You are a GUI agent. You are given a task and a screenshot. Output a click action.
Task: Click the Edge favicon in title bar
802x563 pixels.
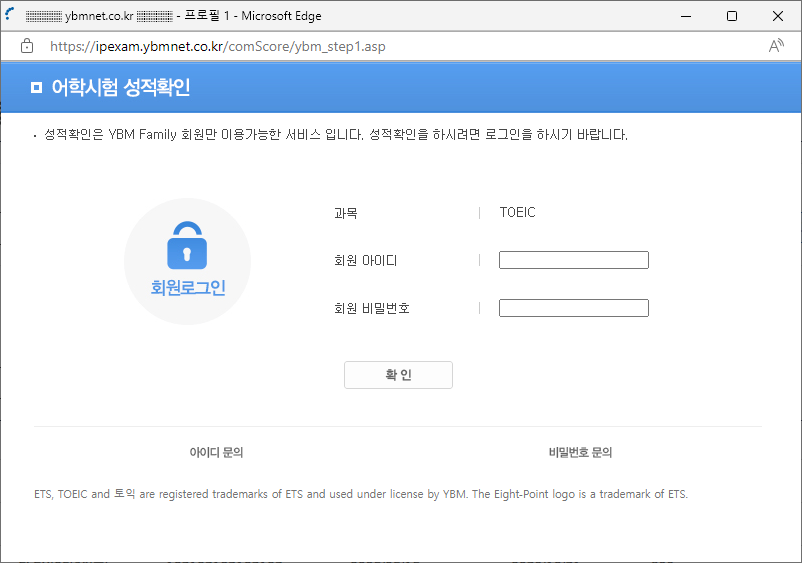pyautogui.click(x=9, y=14)
